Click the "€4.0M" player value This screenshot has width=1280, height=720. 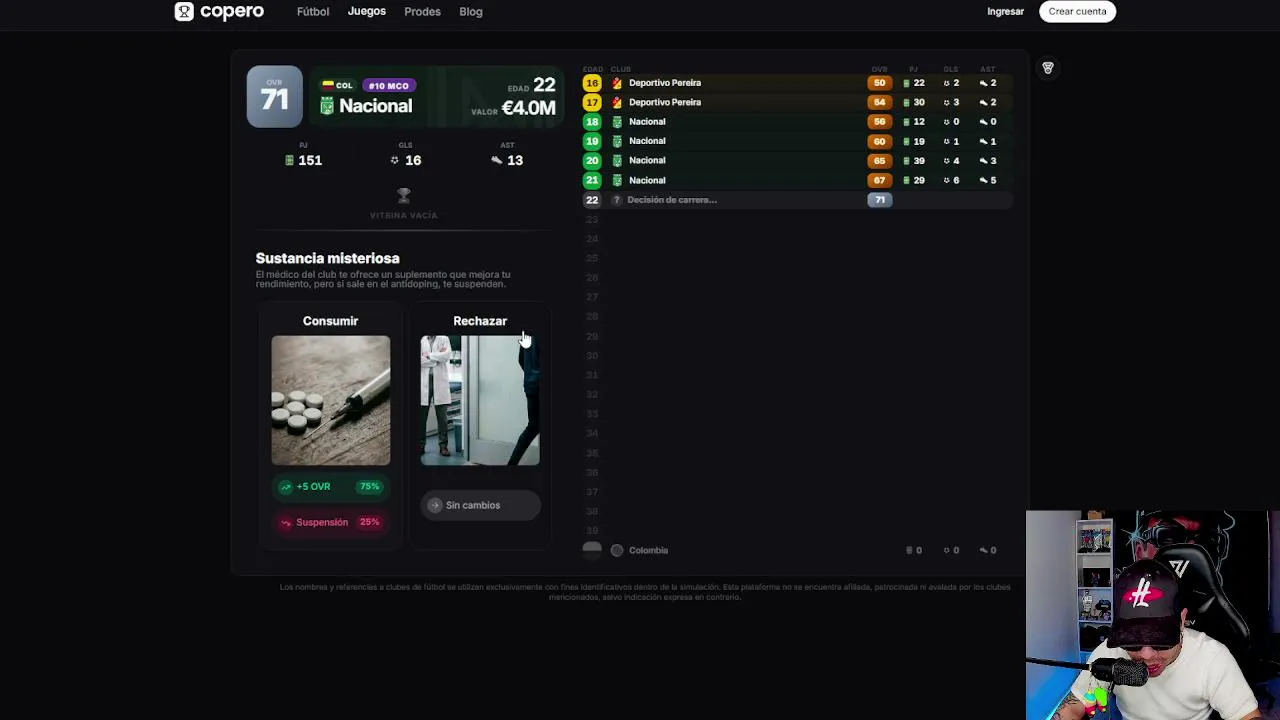tap(528, 108)
